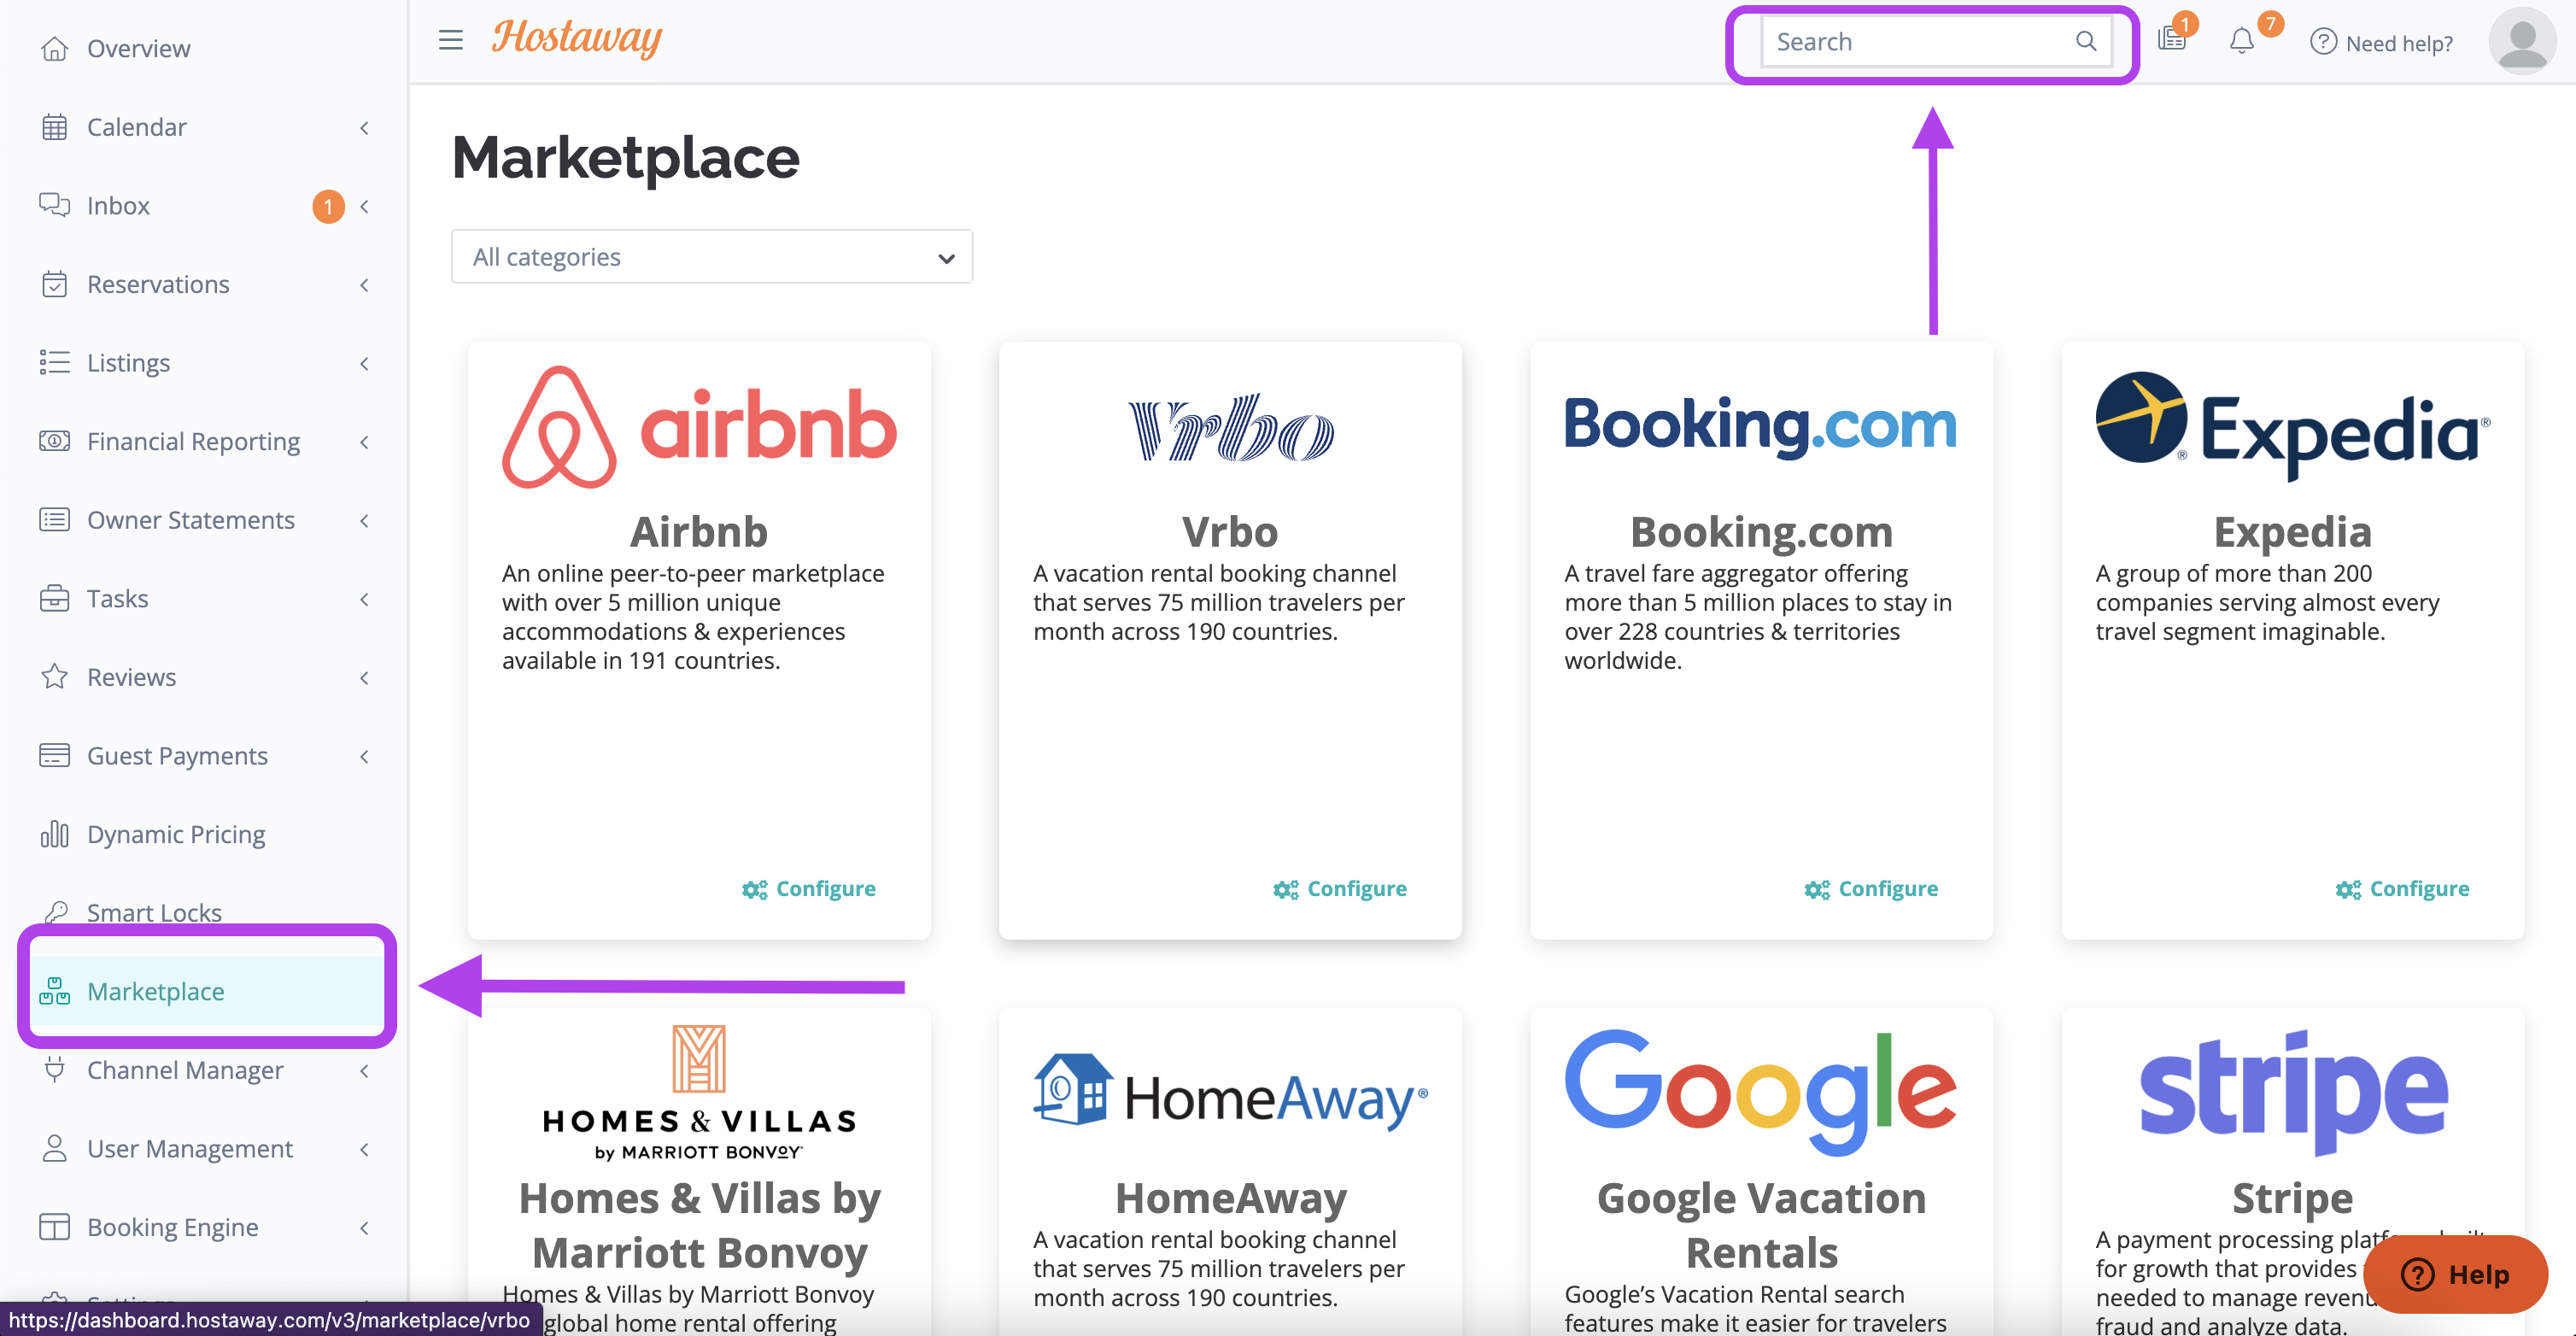Image resolution: width=2576 pixels, height=1336 pixels.
Task: Expand the Financial Reporting chevron
Action: click(x=364, y=441)
